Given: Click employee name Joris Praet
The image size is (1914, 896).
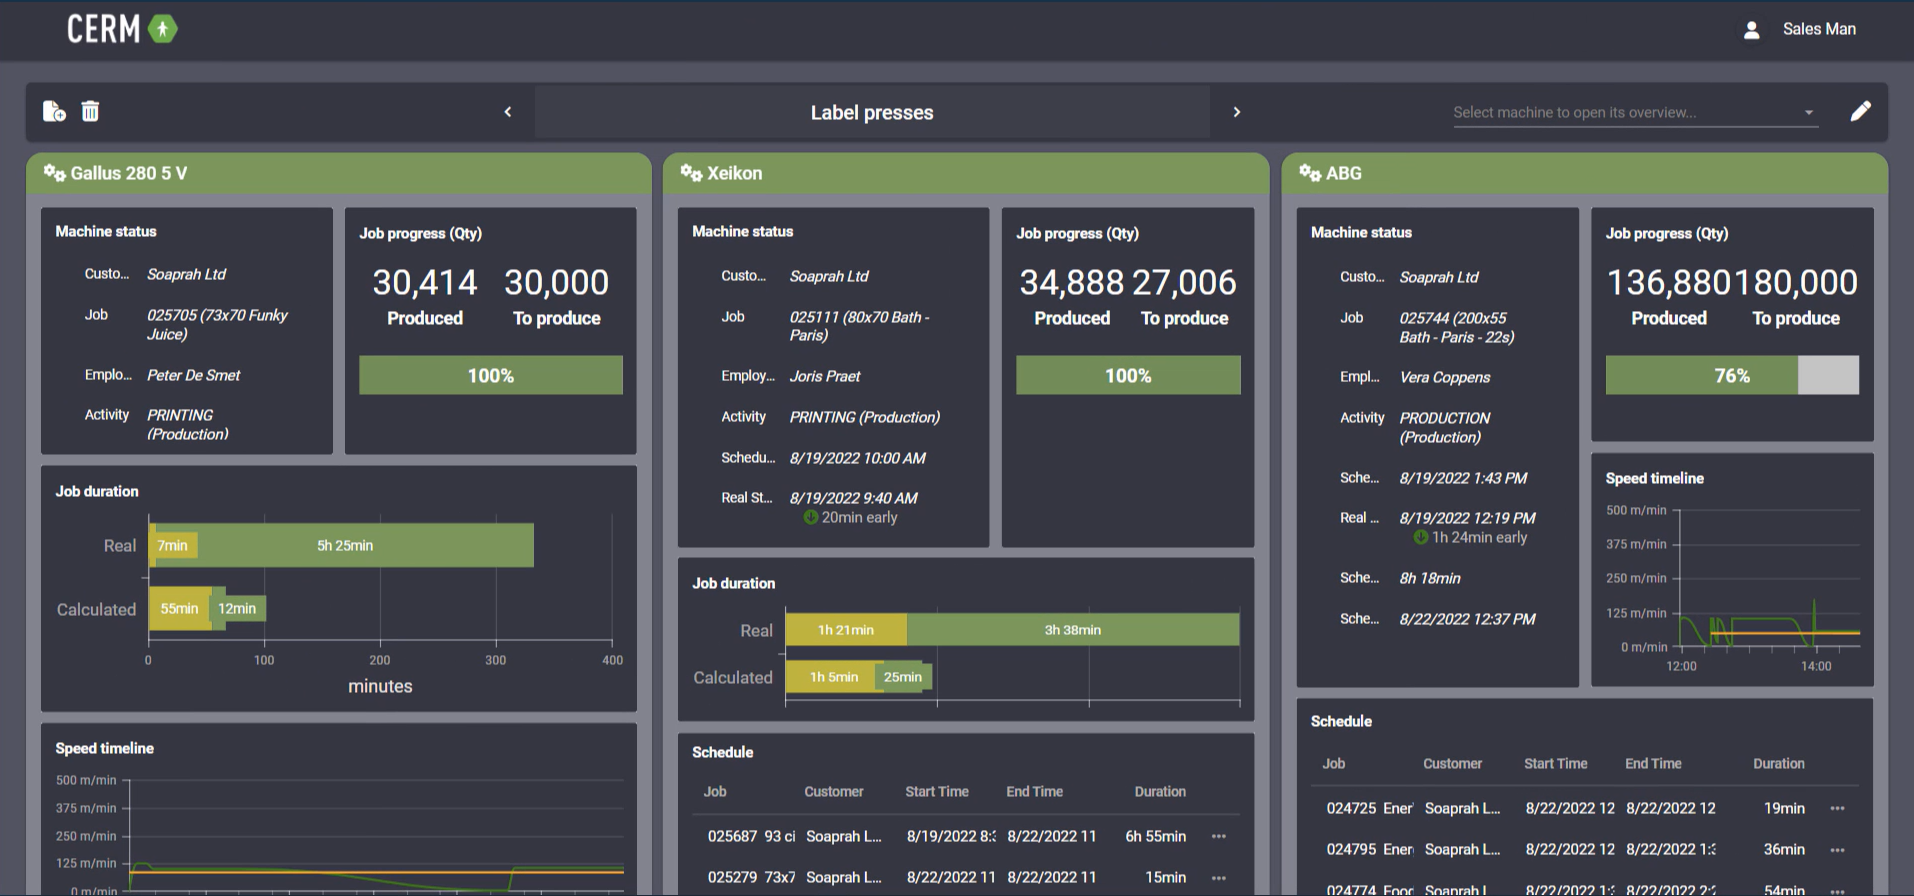Looking at the screenshot, I should click(825, 376).
